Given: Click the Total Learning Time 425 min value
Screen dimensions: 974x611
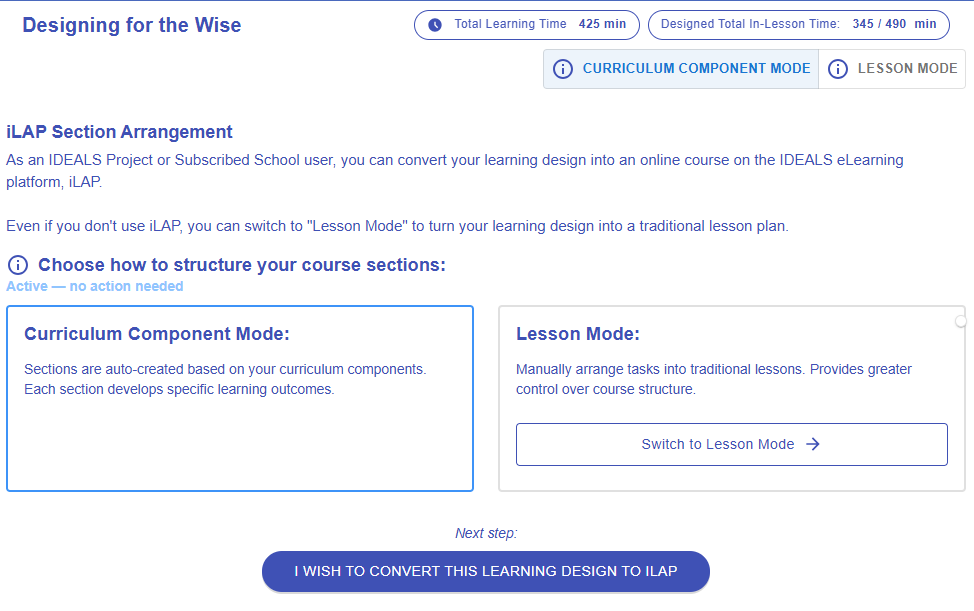Looking at the screenshot, I should click(x=603, y=24).
